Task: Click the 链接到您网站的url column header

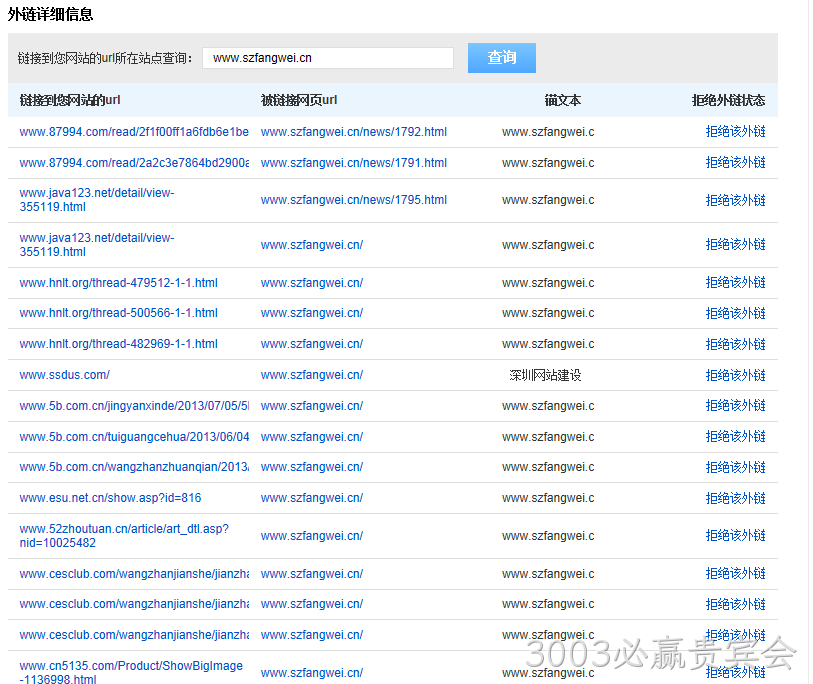Action: click(70, 100)
